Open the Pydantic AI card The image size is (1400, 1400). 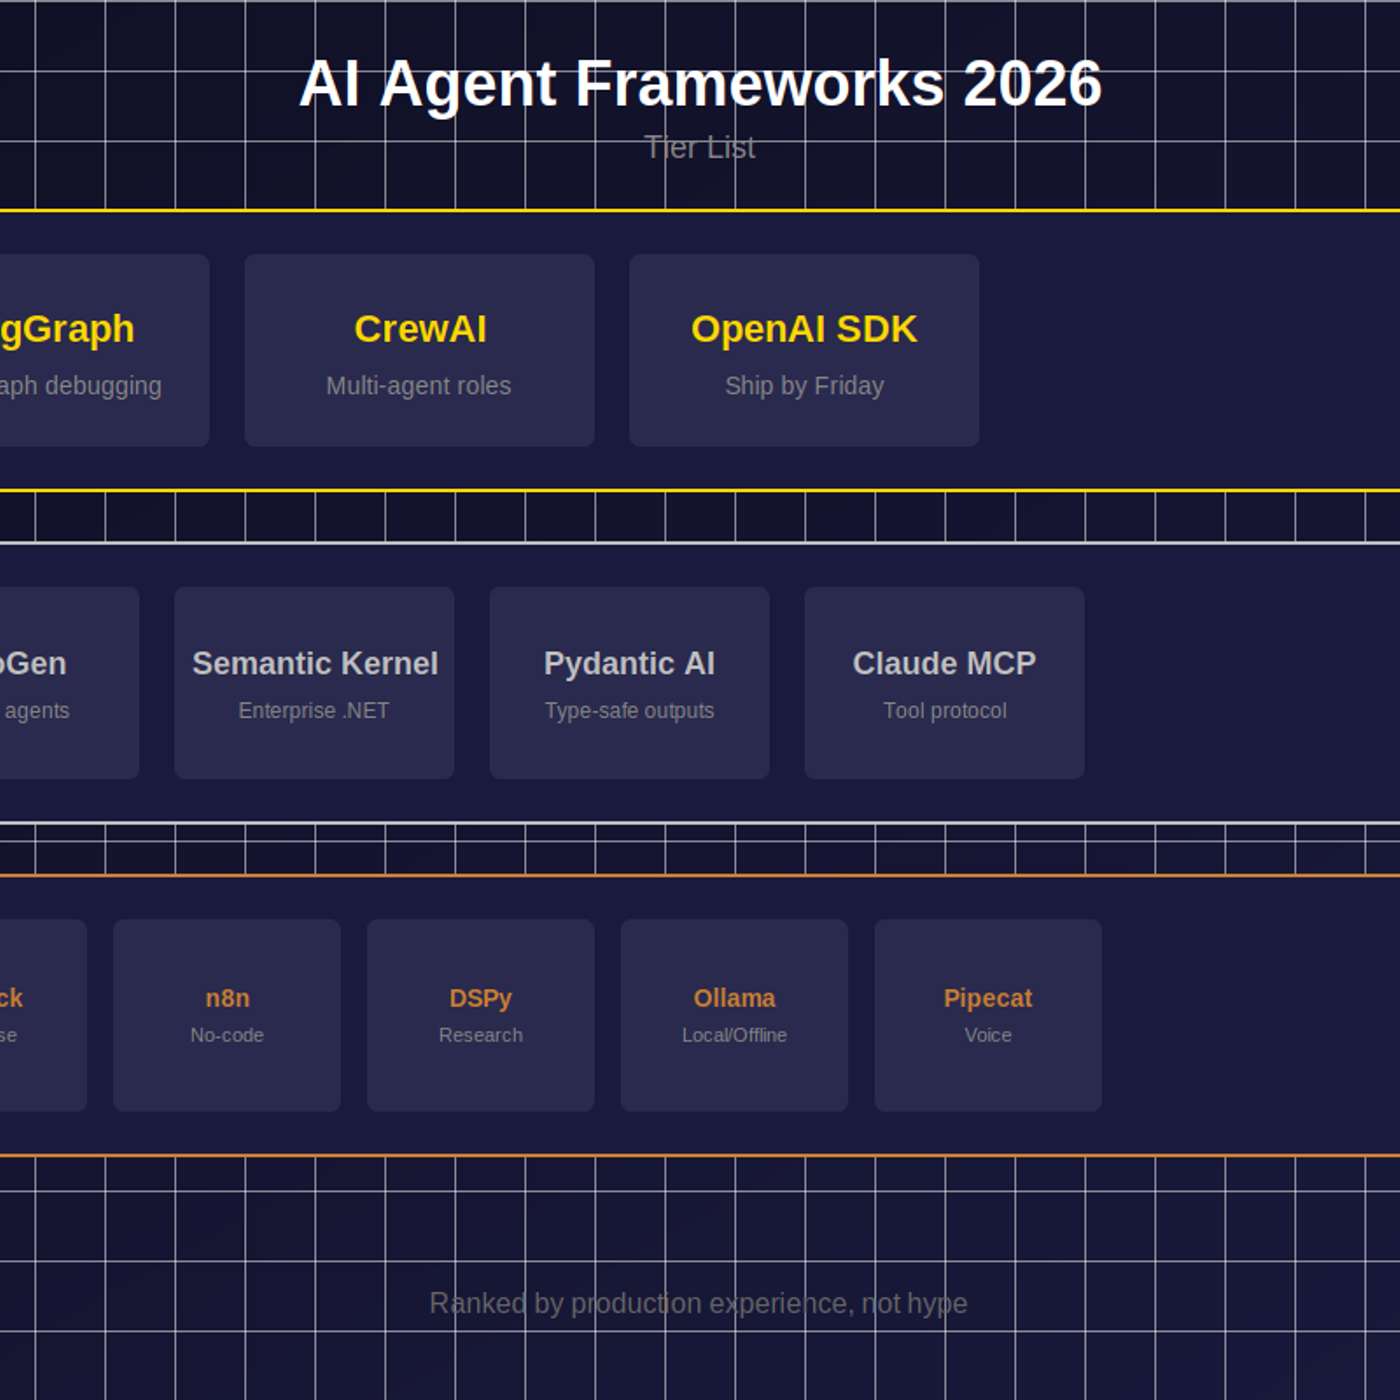629,683
